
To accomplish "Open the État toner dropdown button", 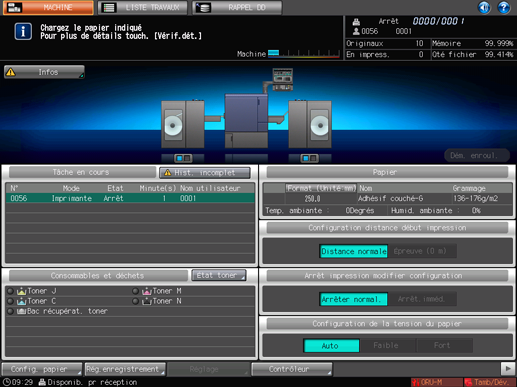I will click(x=219, y=275).
